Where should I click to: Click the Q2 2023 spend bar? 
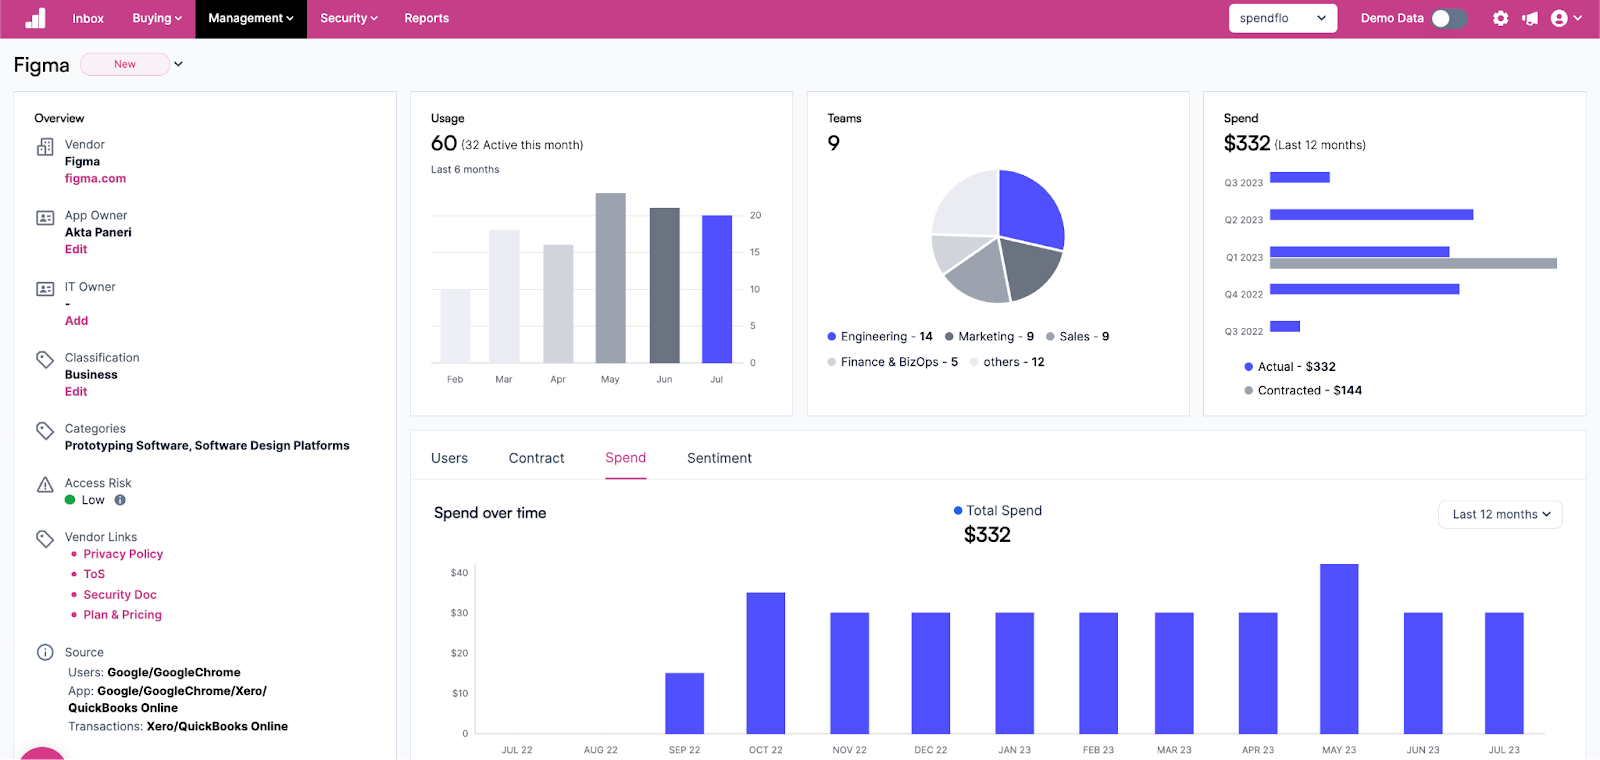1371,215
